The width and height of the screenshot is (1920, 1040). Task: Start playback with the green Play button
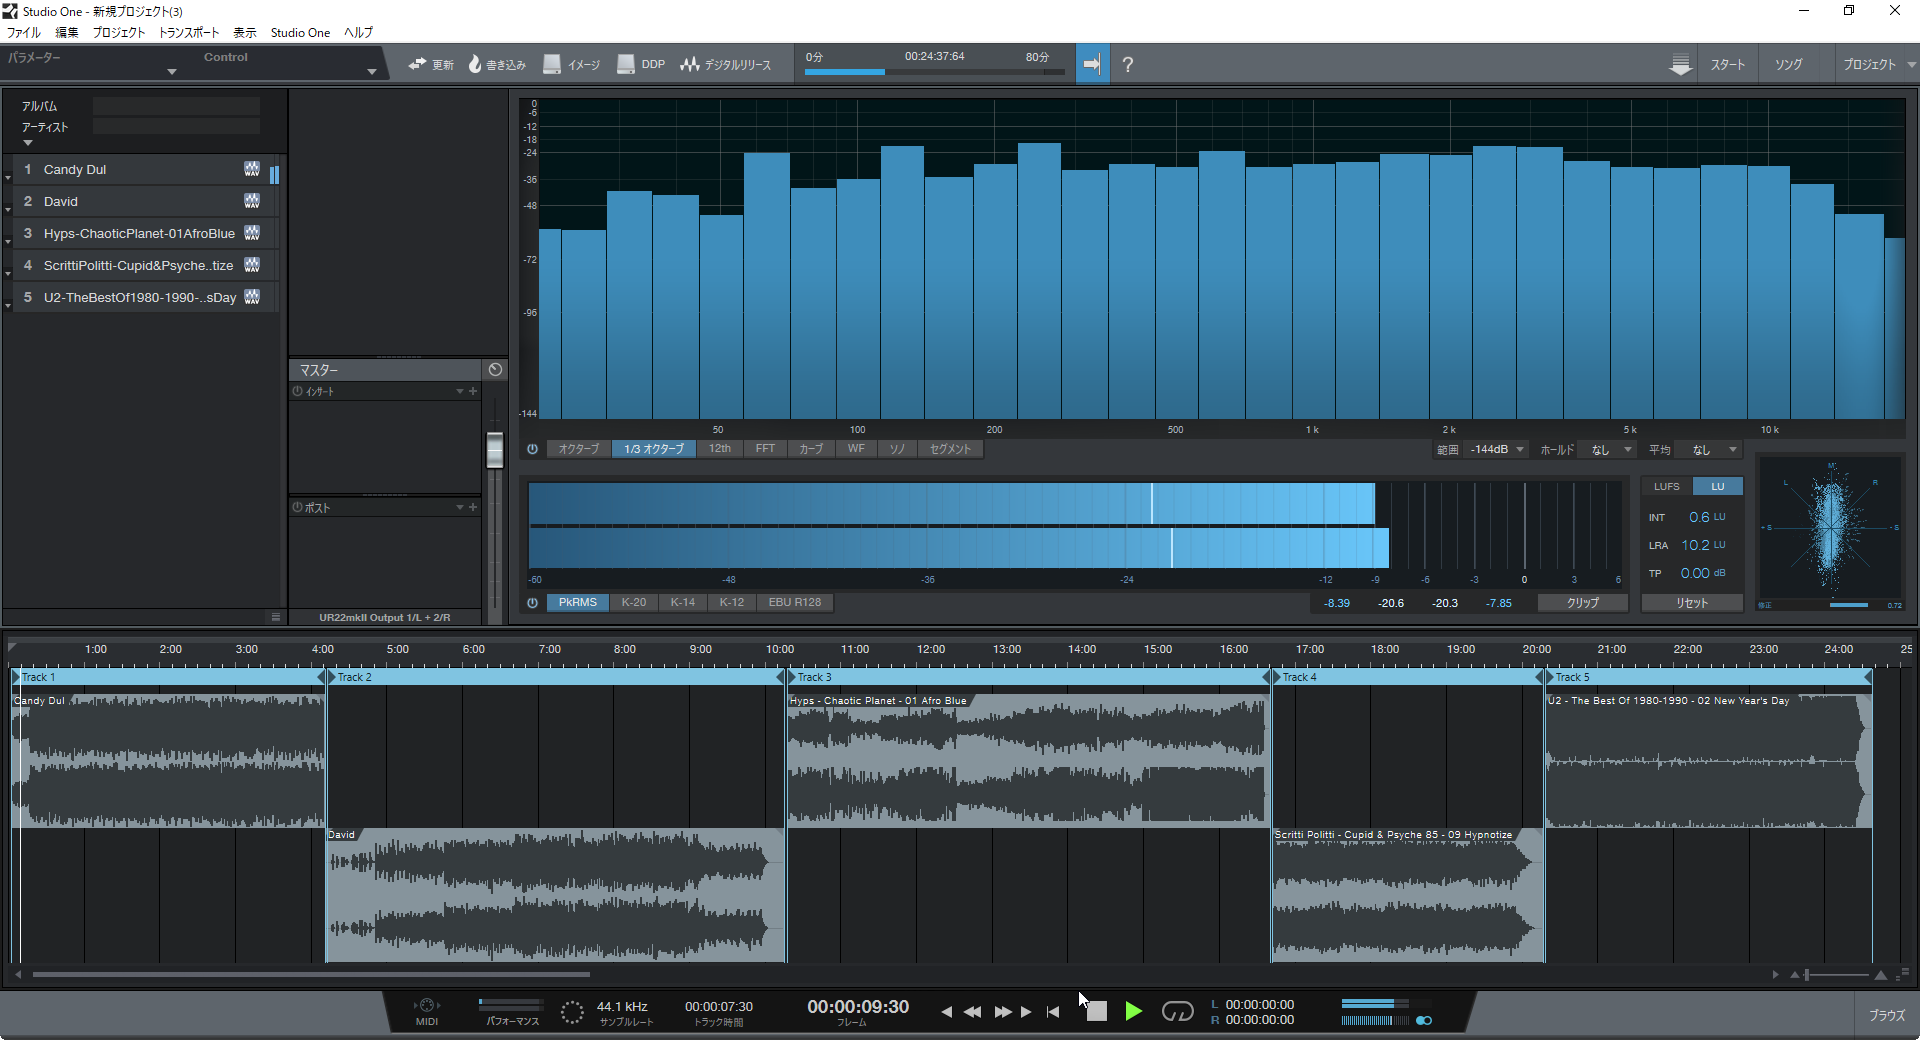point(1133,1011)
